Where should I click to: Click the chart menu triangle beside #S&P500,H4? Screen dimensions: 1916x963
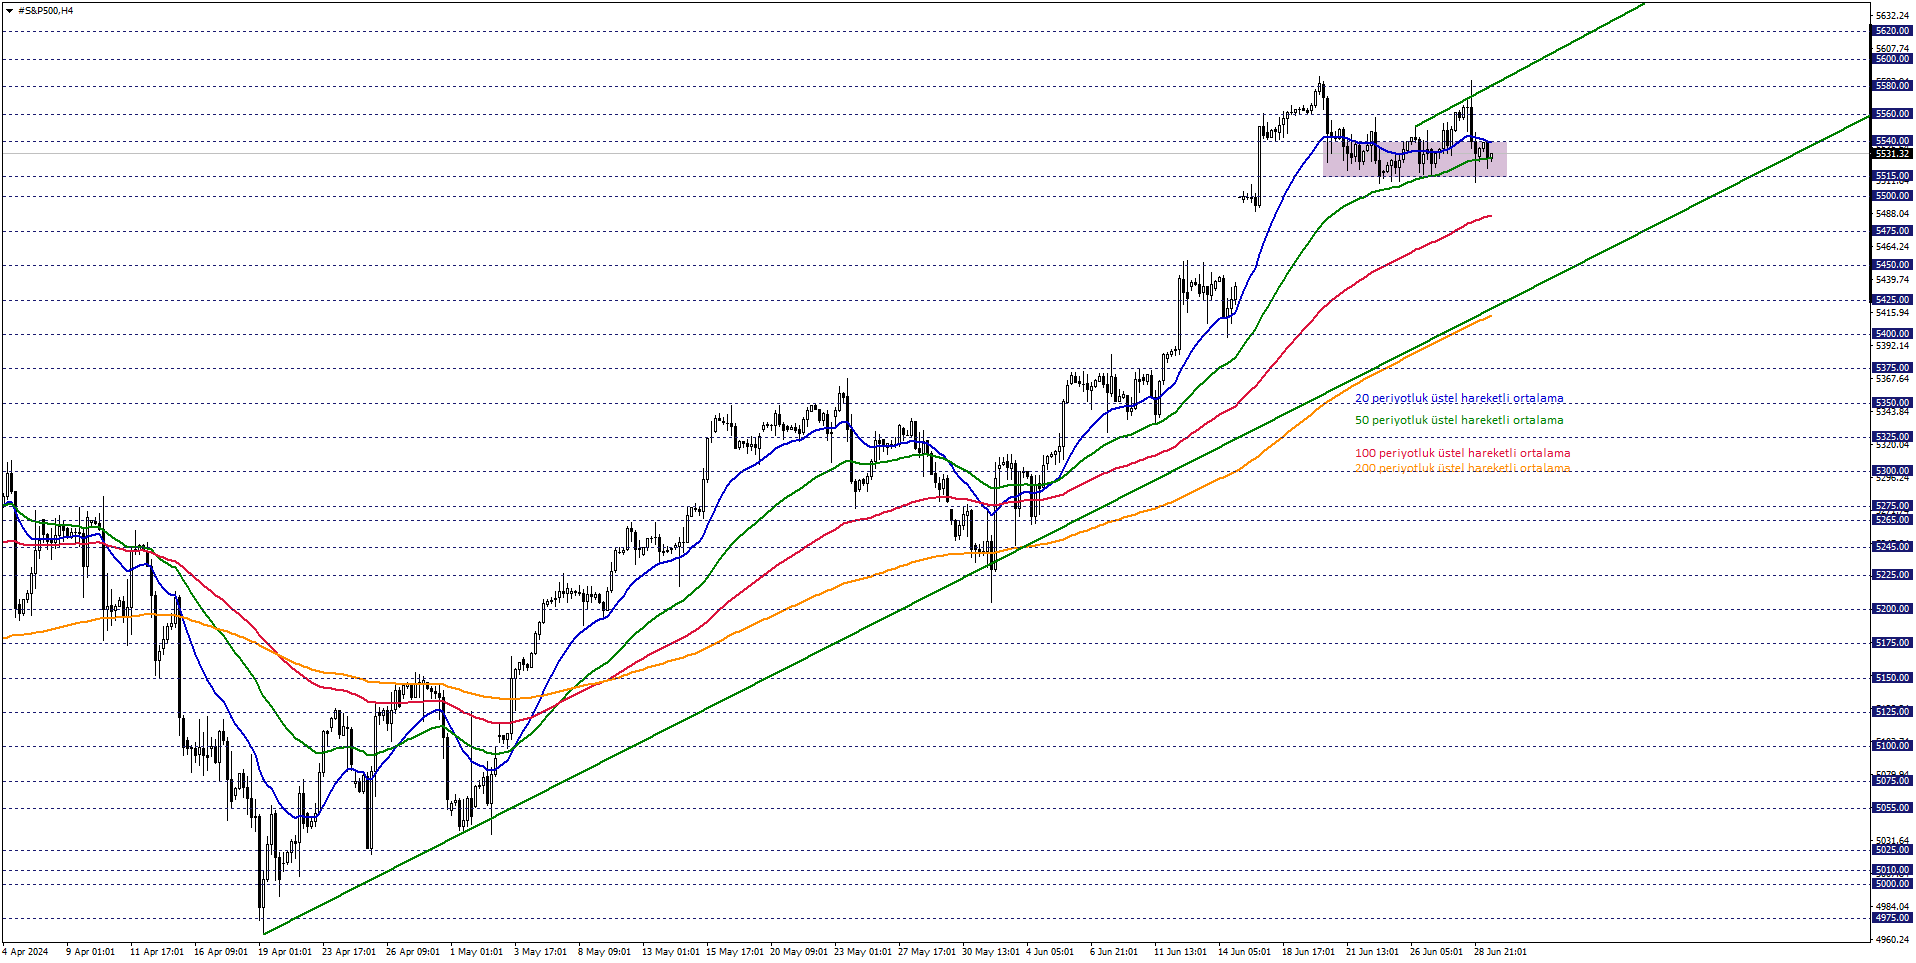[x=9, y=11]
